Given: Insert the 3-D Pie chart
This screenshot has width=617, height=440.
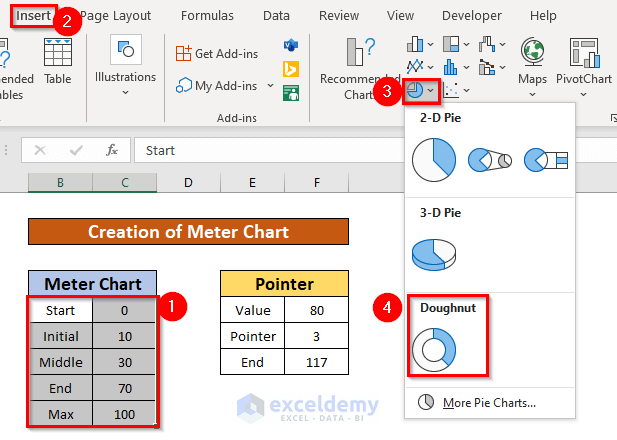Looking at the screenshot, I should tap(433, 252).
